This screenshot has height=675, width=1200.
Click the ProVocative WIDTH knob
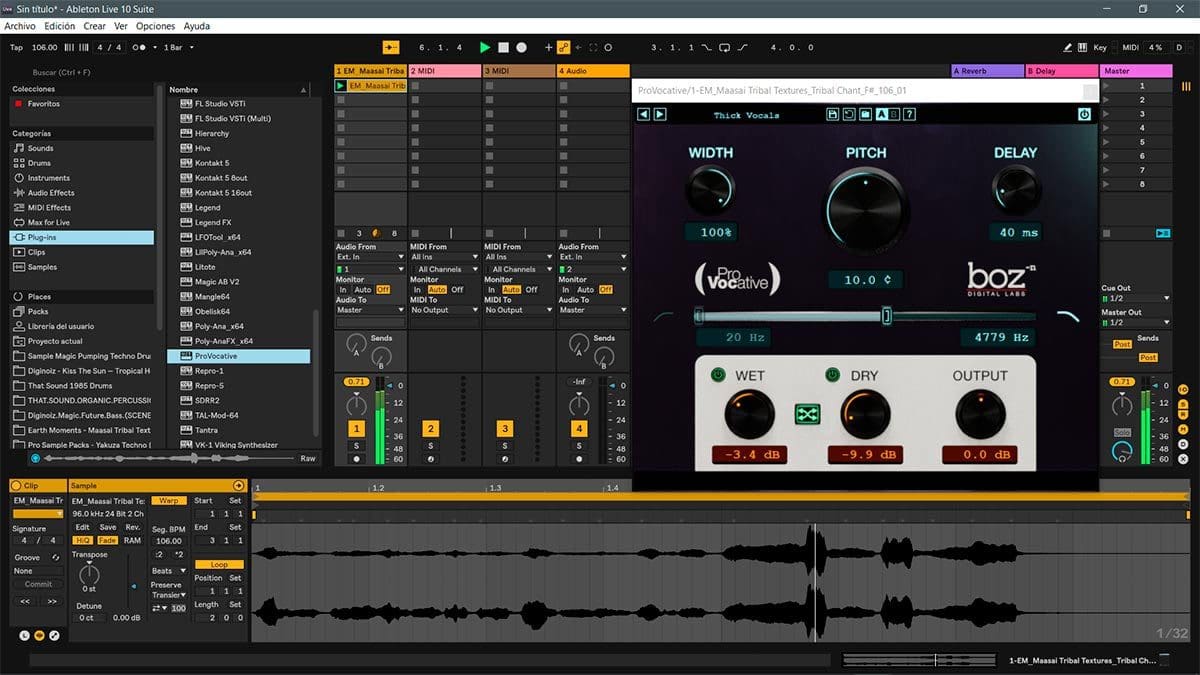click(x=710, y=192)
